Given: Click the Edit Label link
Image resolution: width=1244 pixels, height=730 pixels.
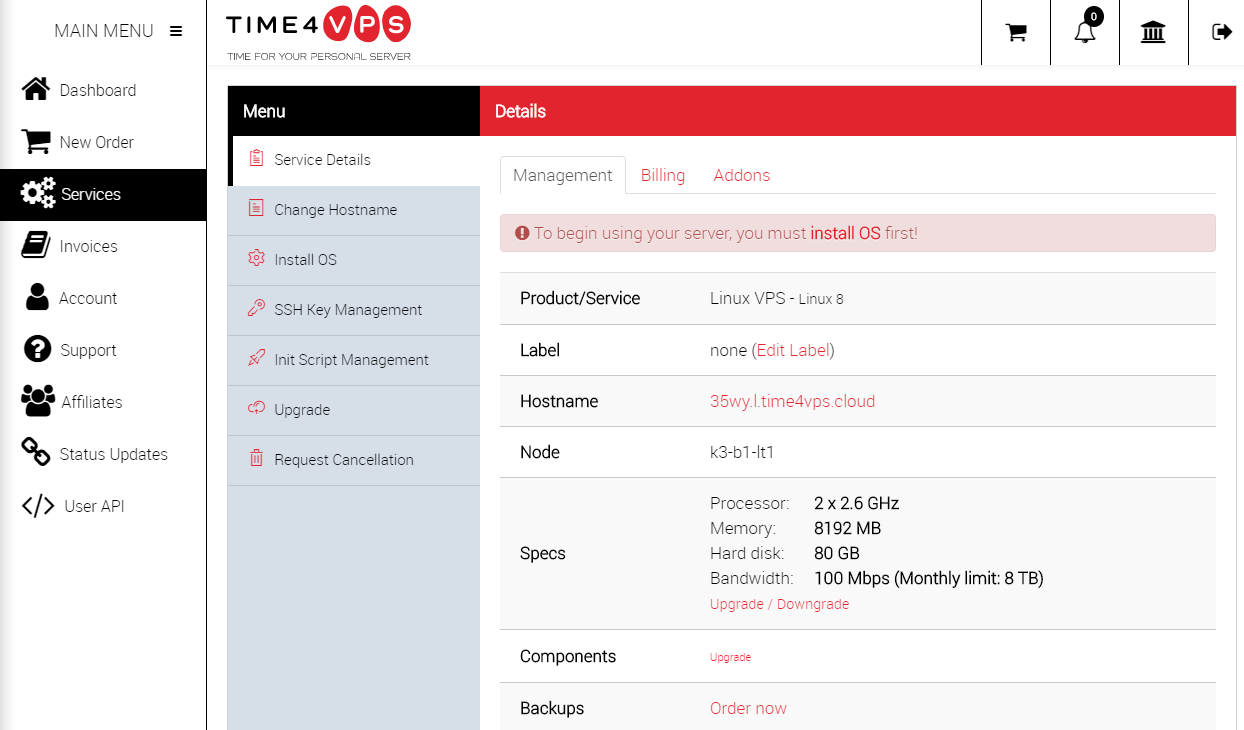Looking at the screenshot, I should [792, 350].
